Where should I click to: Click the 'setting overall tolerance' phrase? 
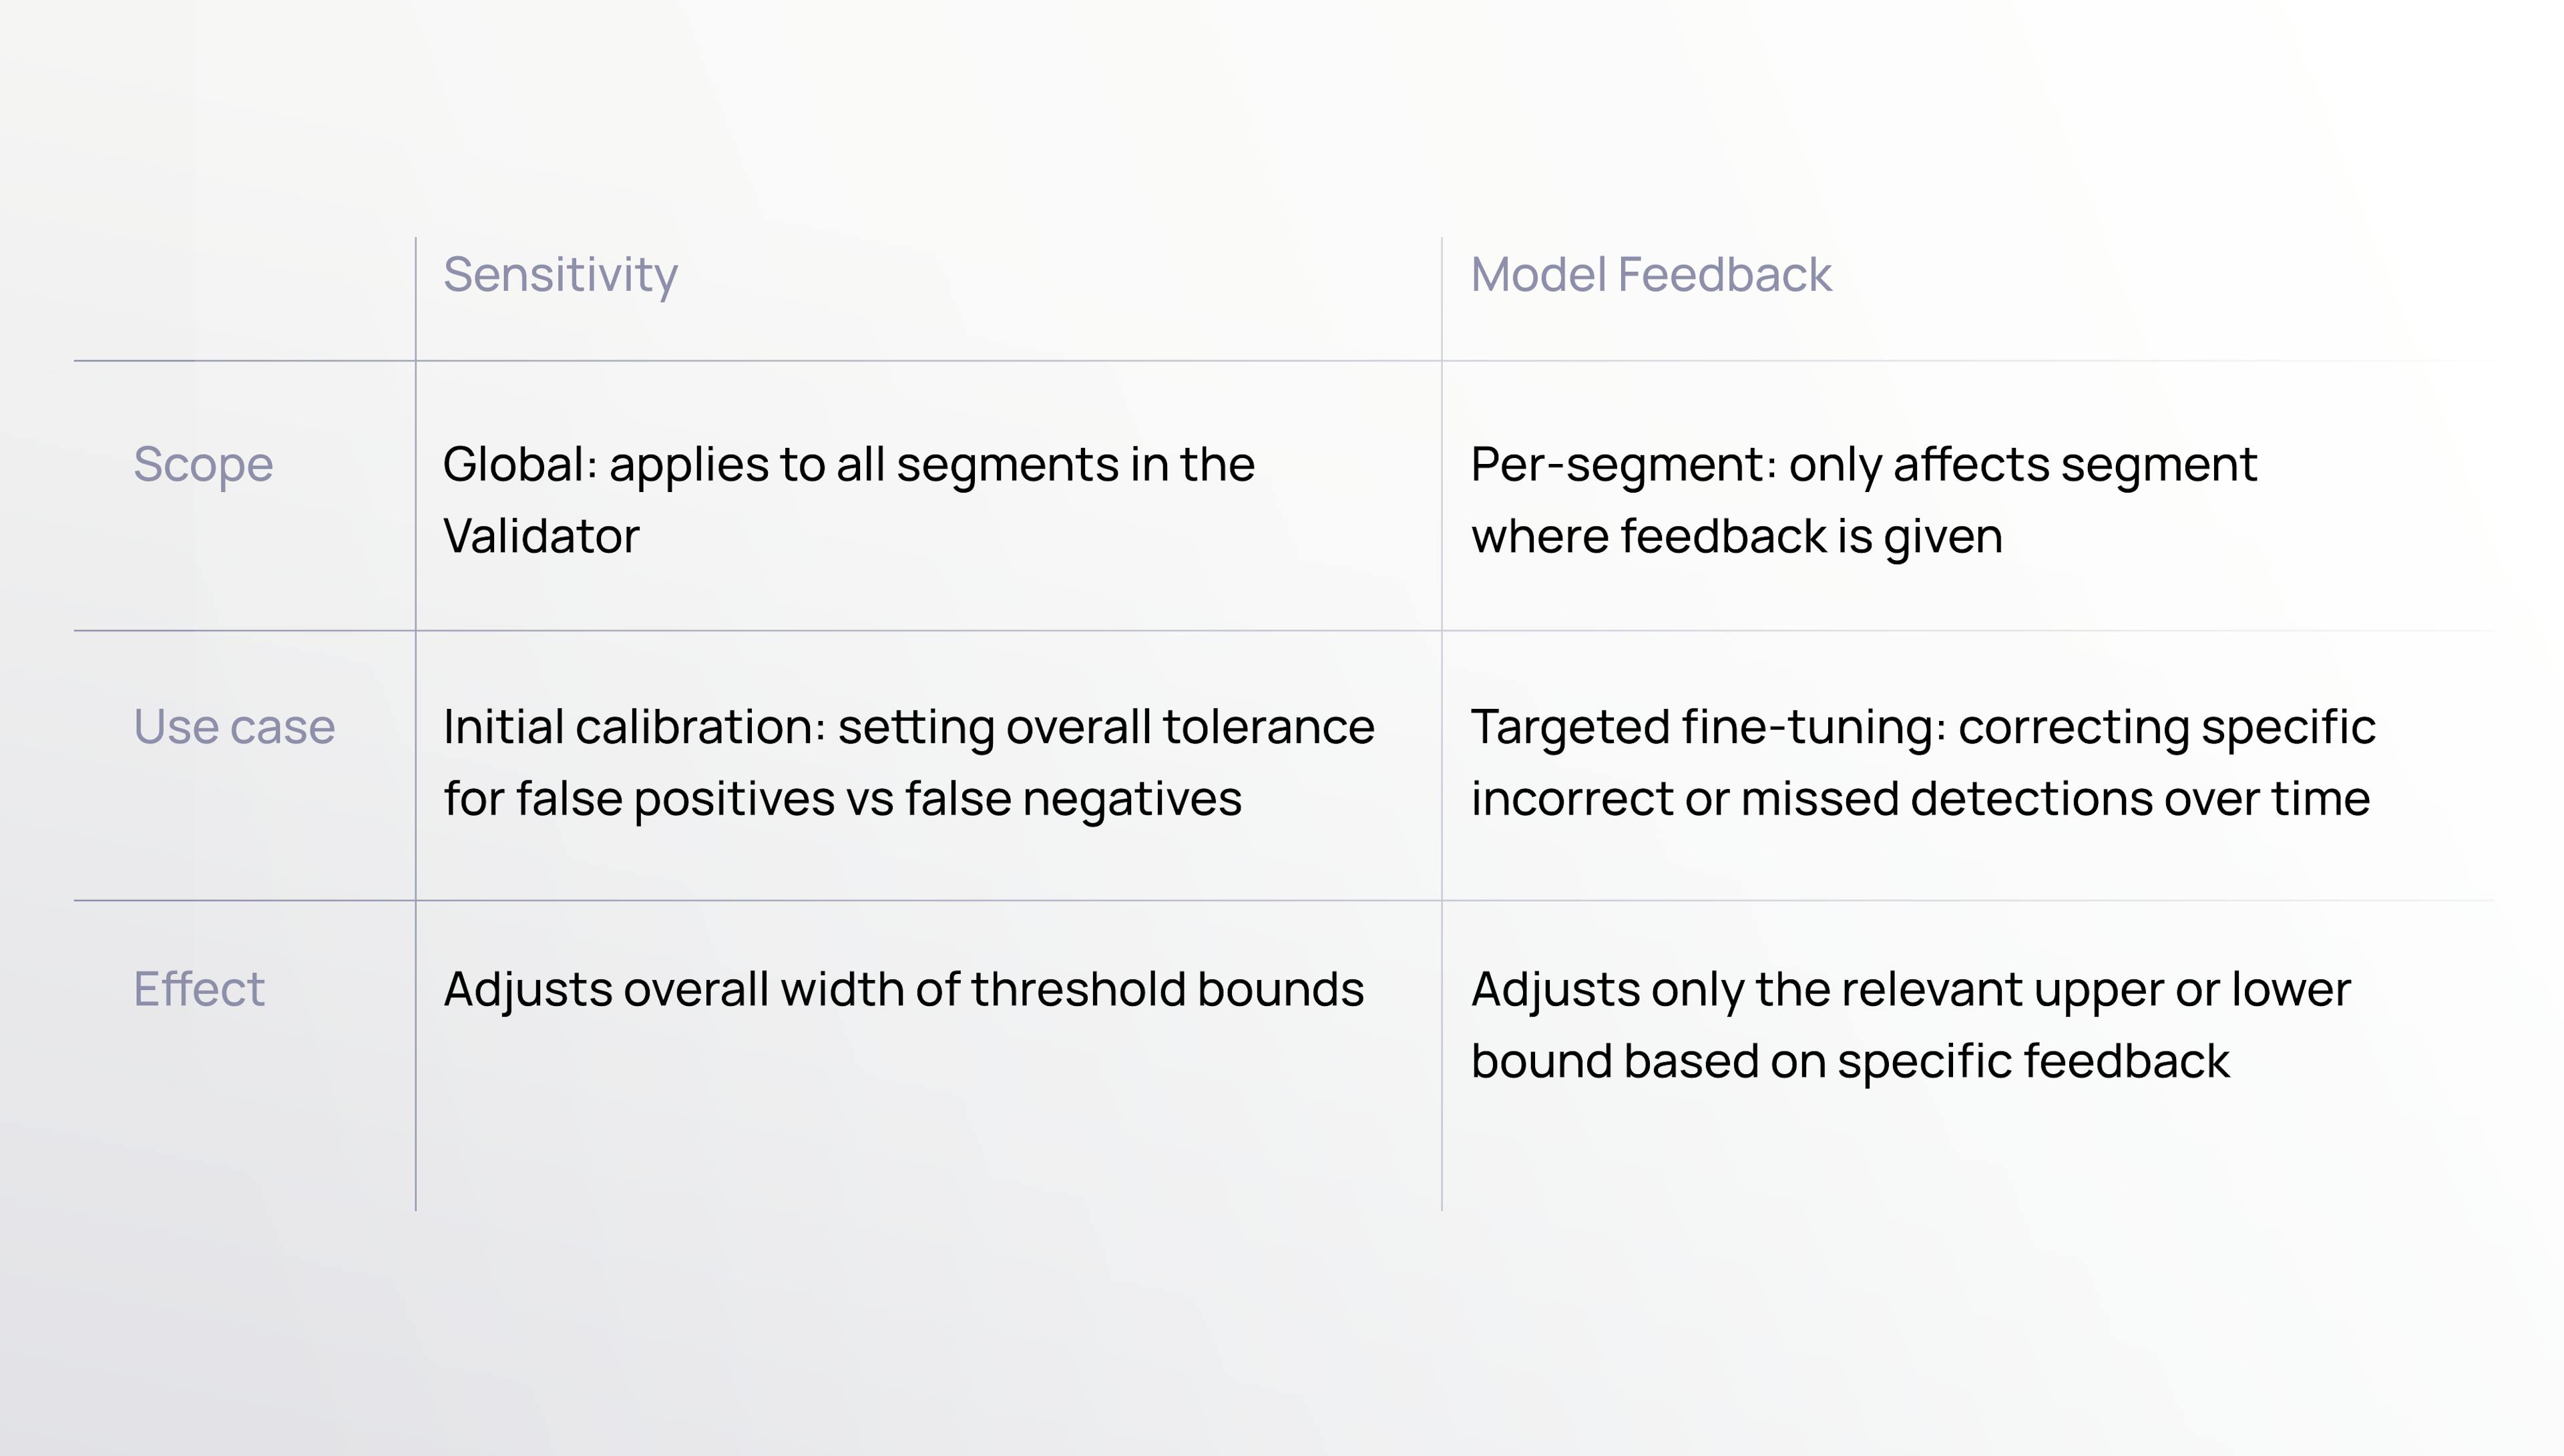1106,727
